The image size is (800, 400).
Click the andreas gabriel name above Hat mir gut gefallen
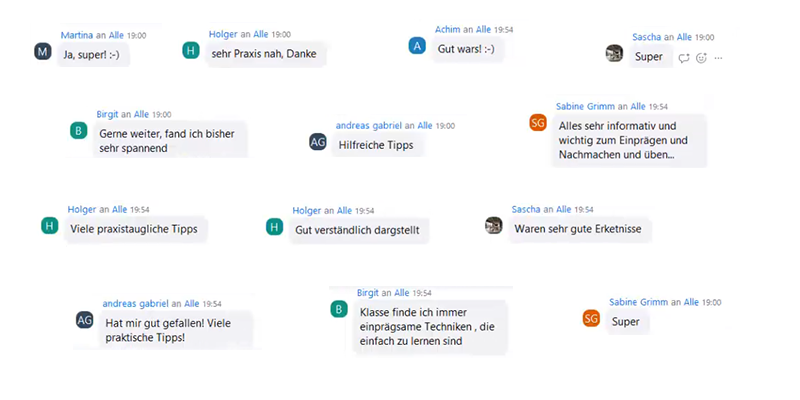point(135,304)
